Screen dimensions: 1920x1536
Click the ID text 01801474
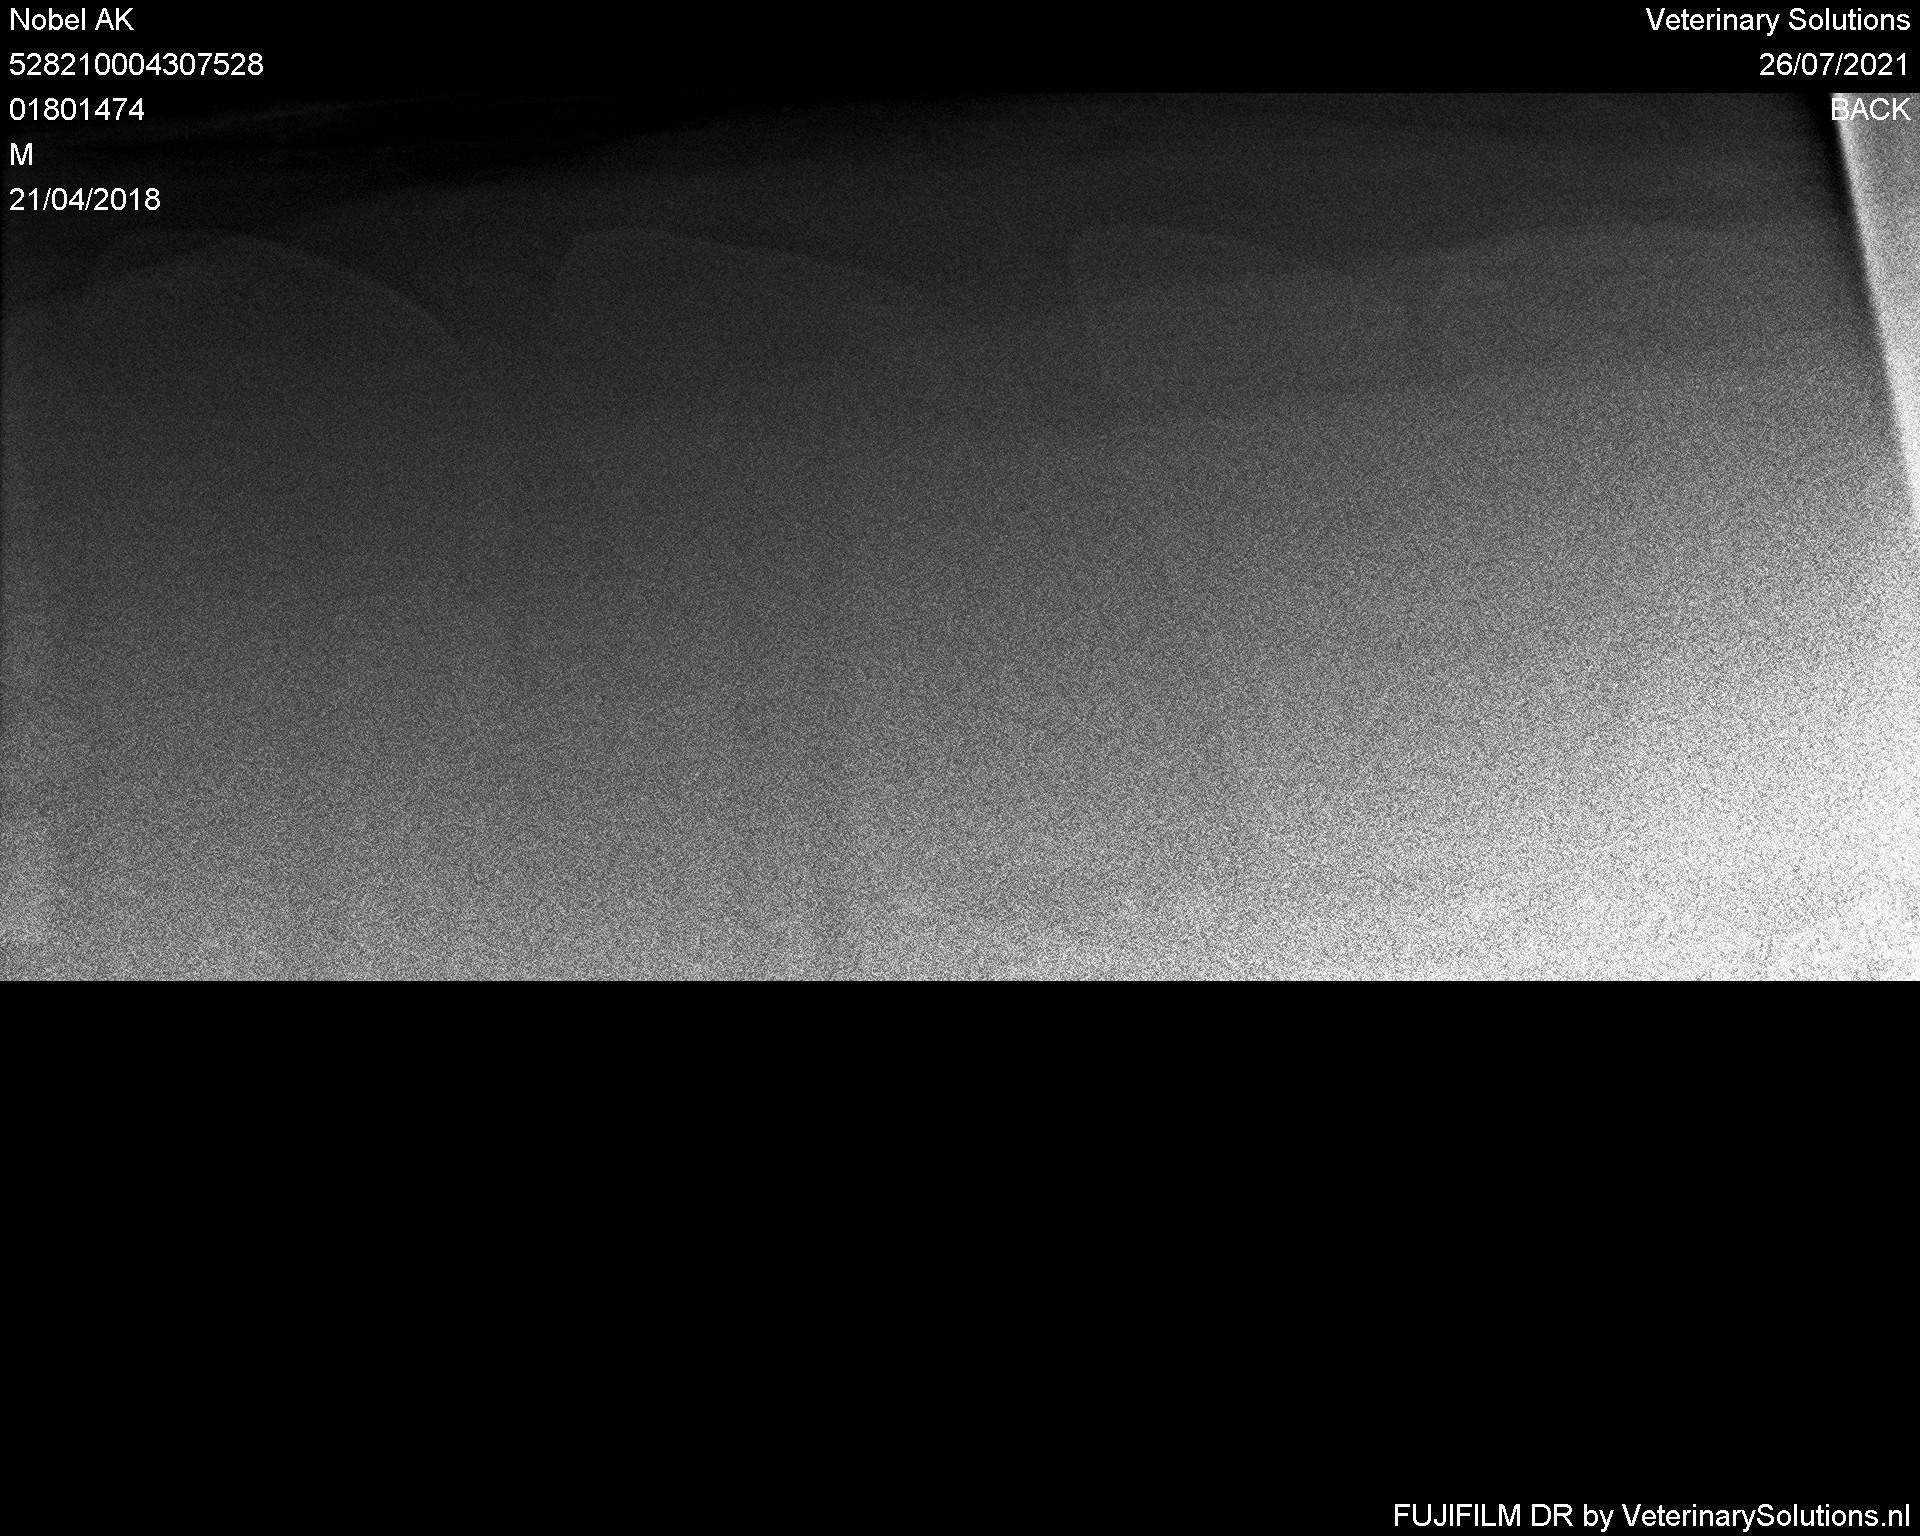(x=77, y=110)
